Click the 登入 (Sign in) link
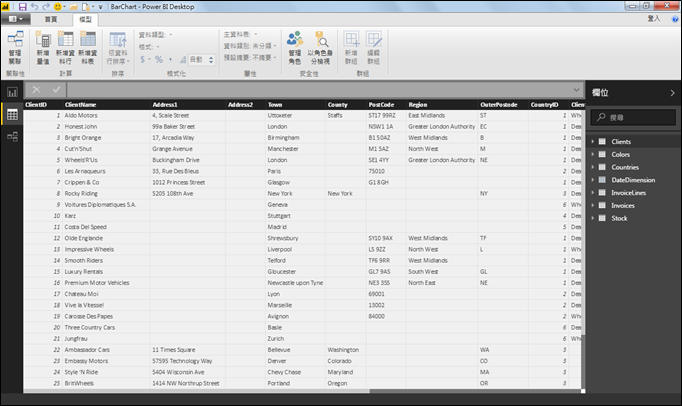 653,19
